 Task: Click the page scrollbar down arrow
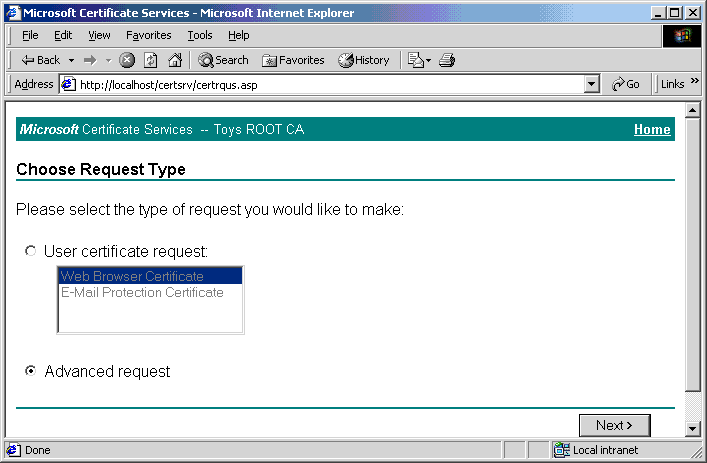tap(693, 428)
